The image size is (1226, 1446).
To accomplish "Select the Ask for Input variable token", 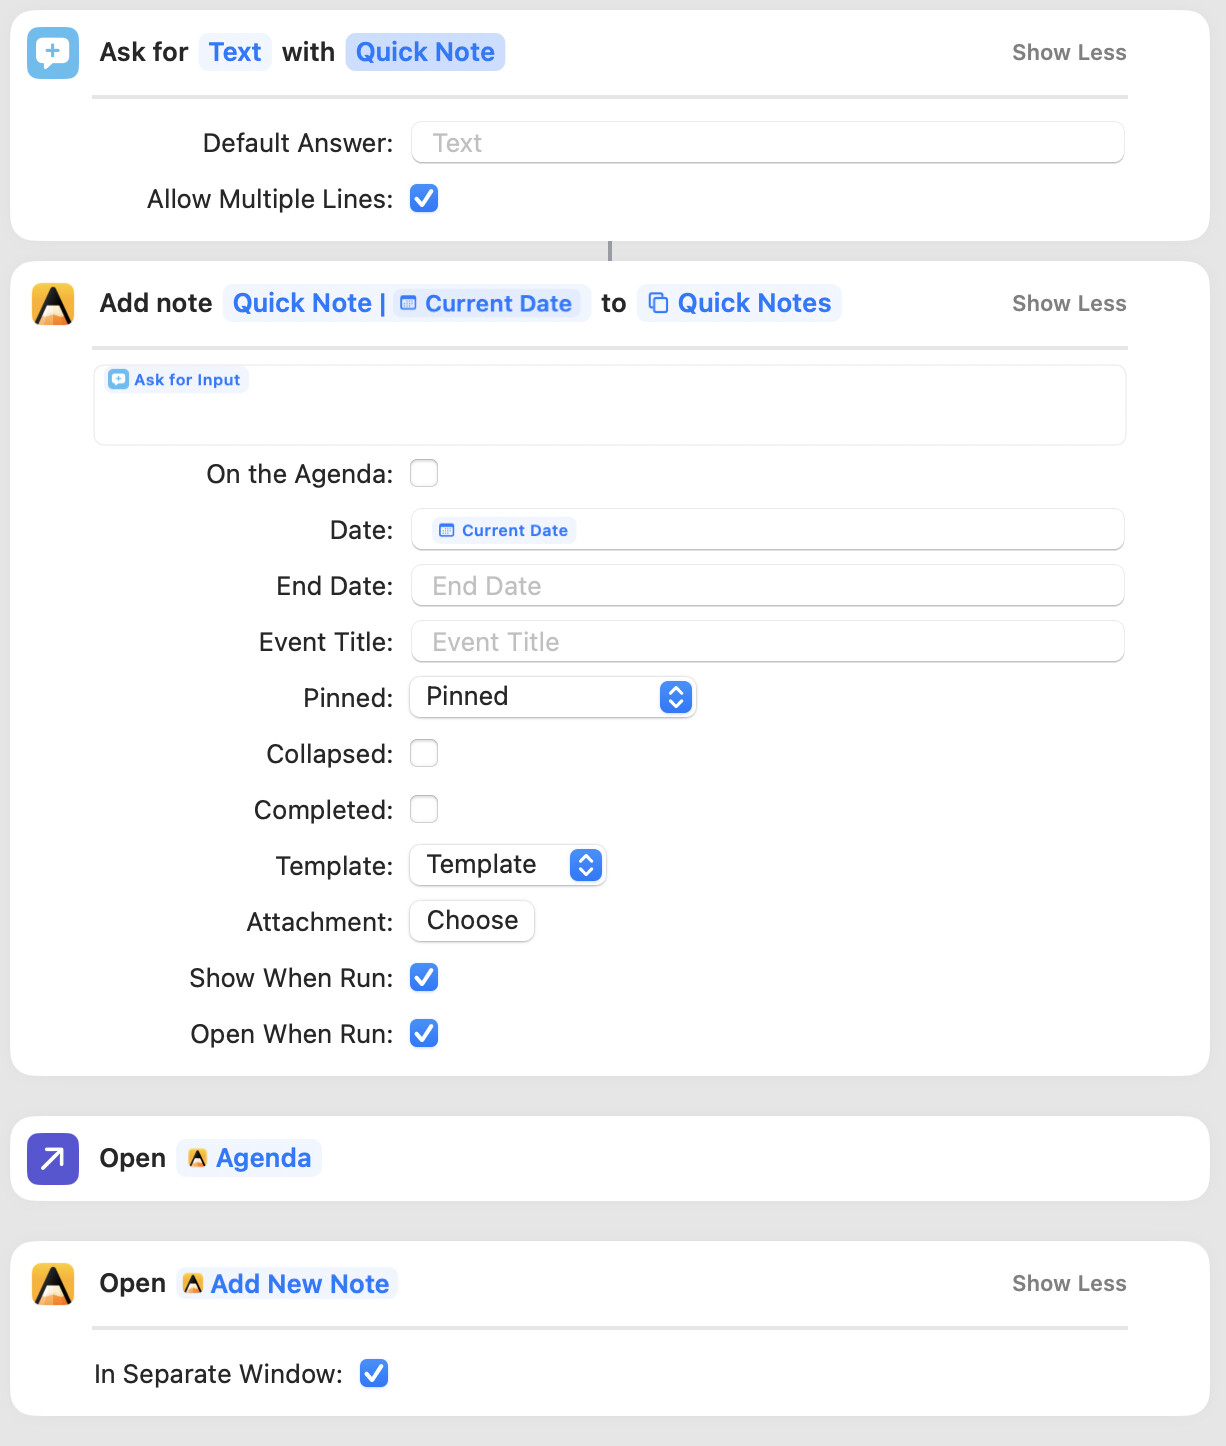I will tap(175, 380).
